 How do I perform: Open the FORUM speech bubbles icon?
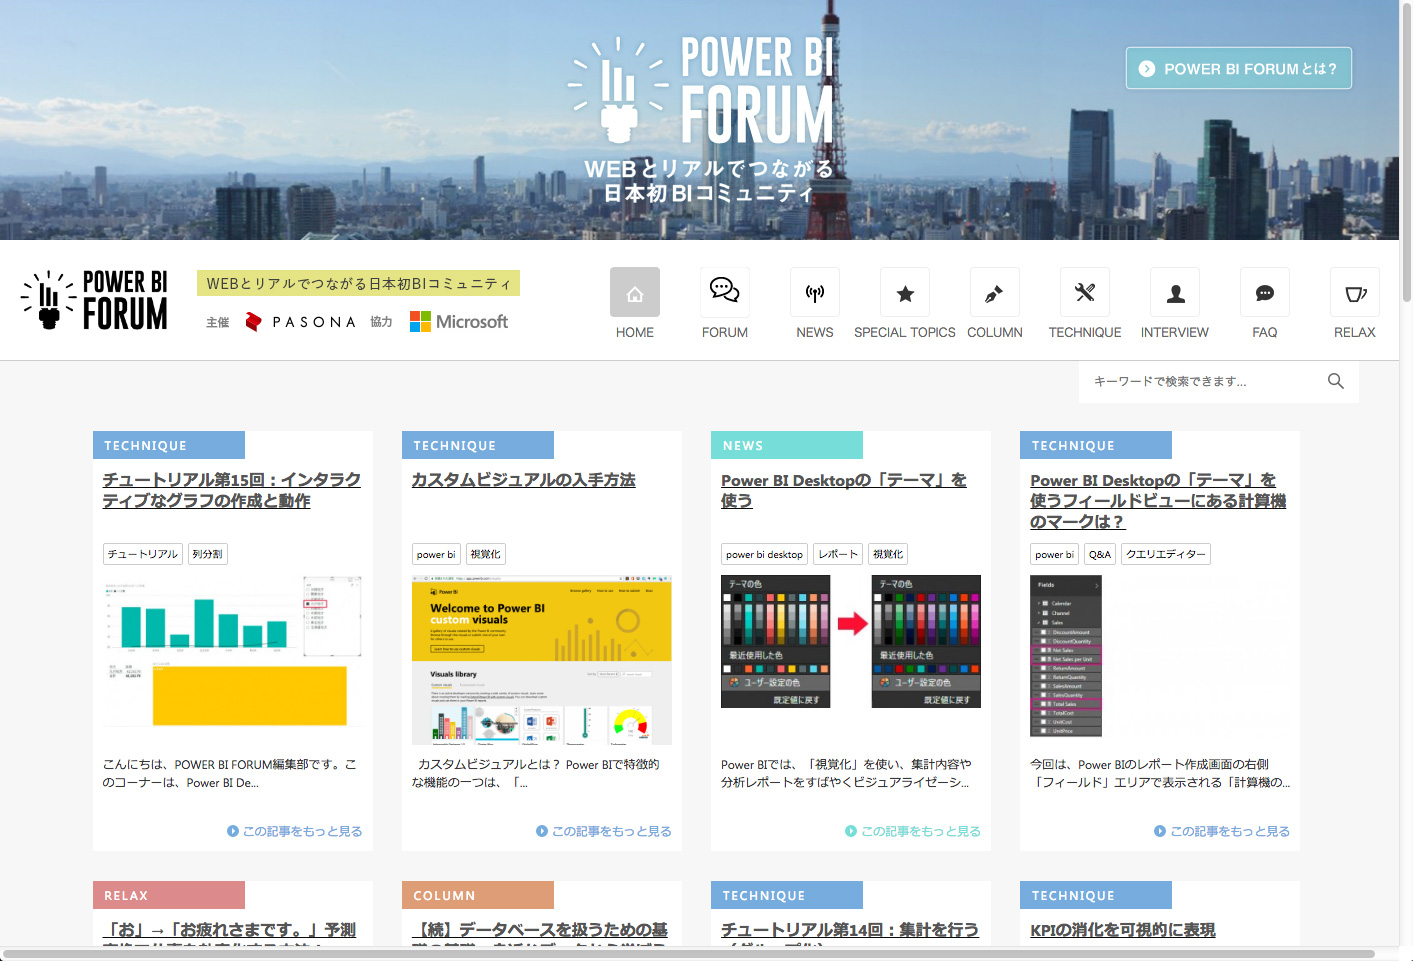[x=724, y=293]
